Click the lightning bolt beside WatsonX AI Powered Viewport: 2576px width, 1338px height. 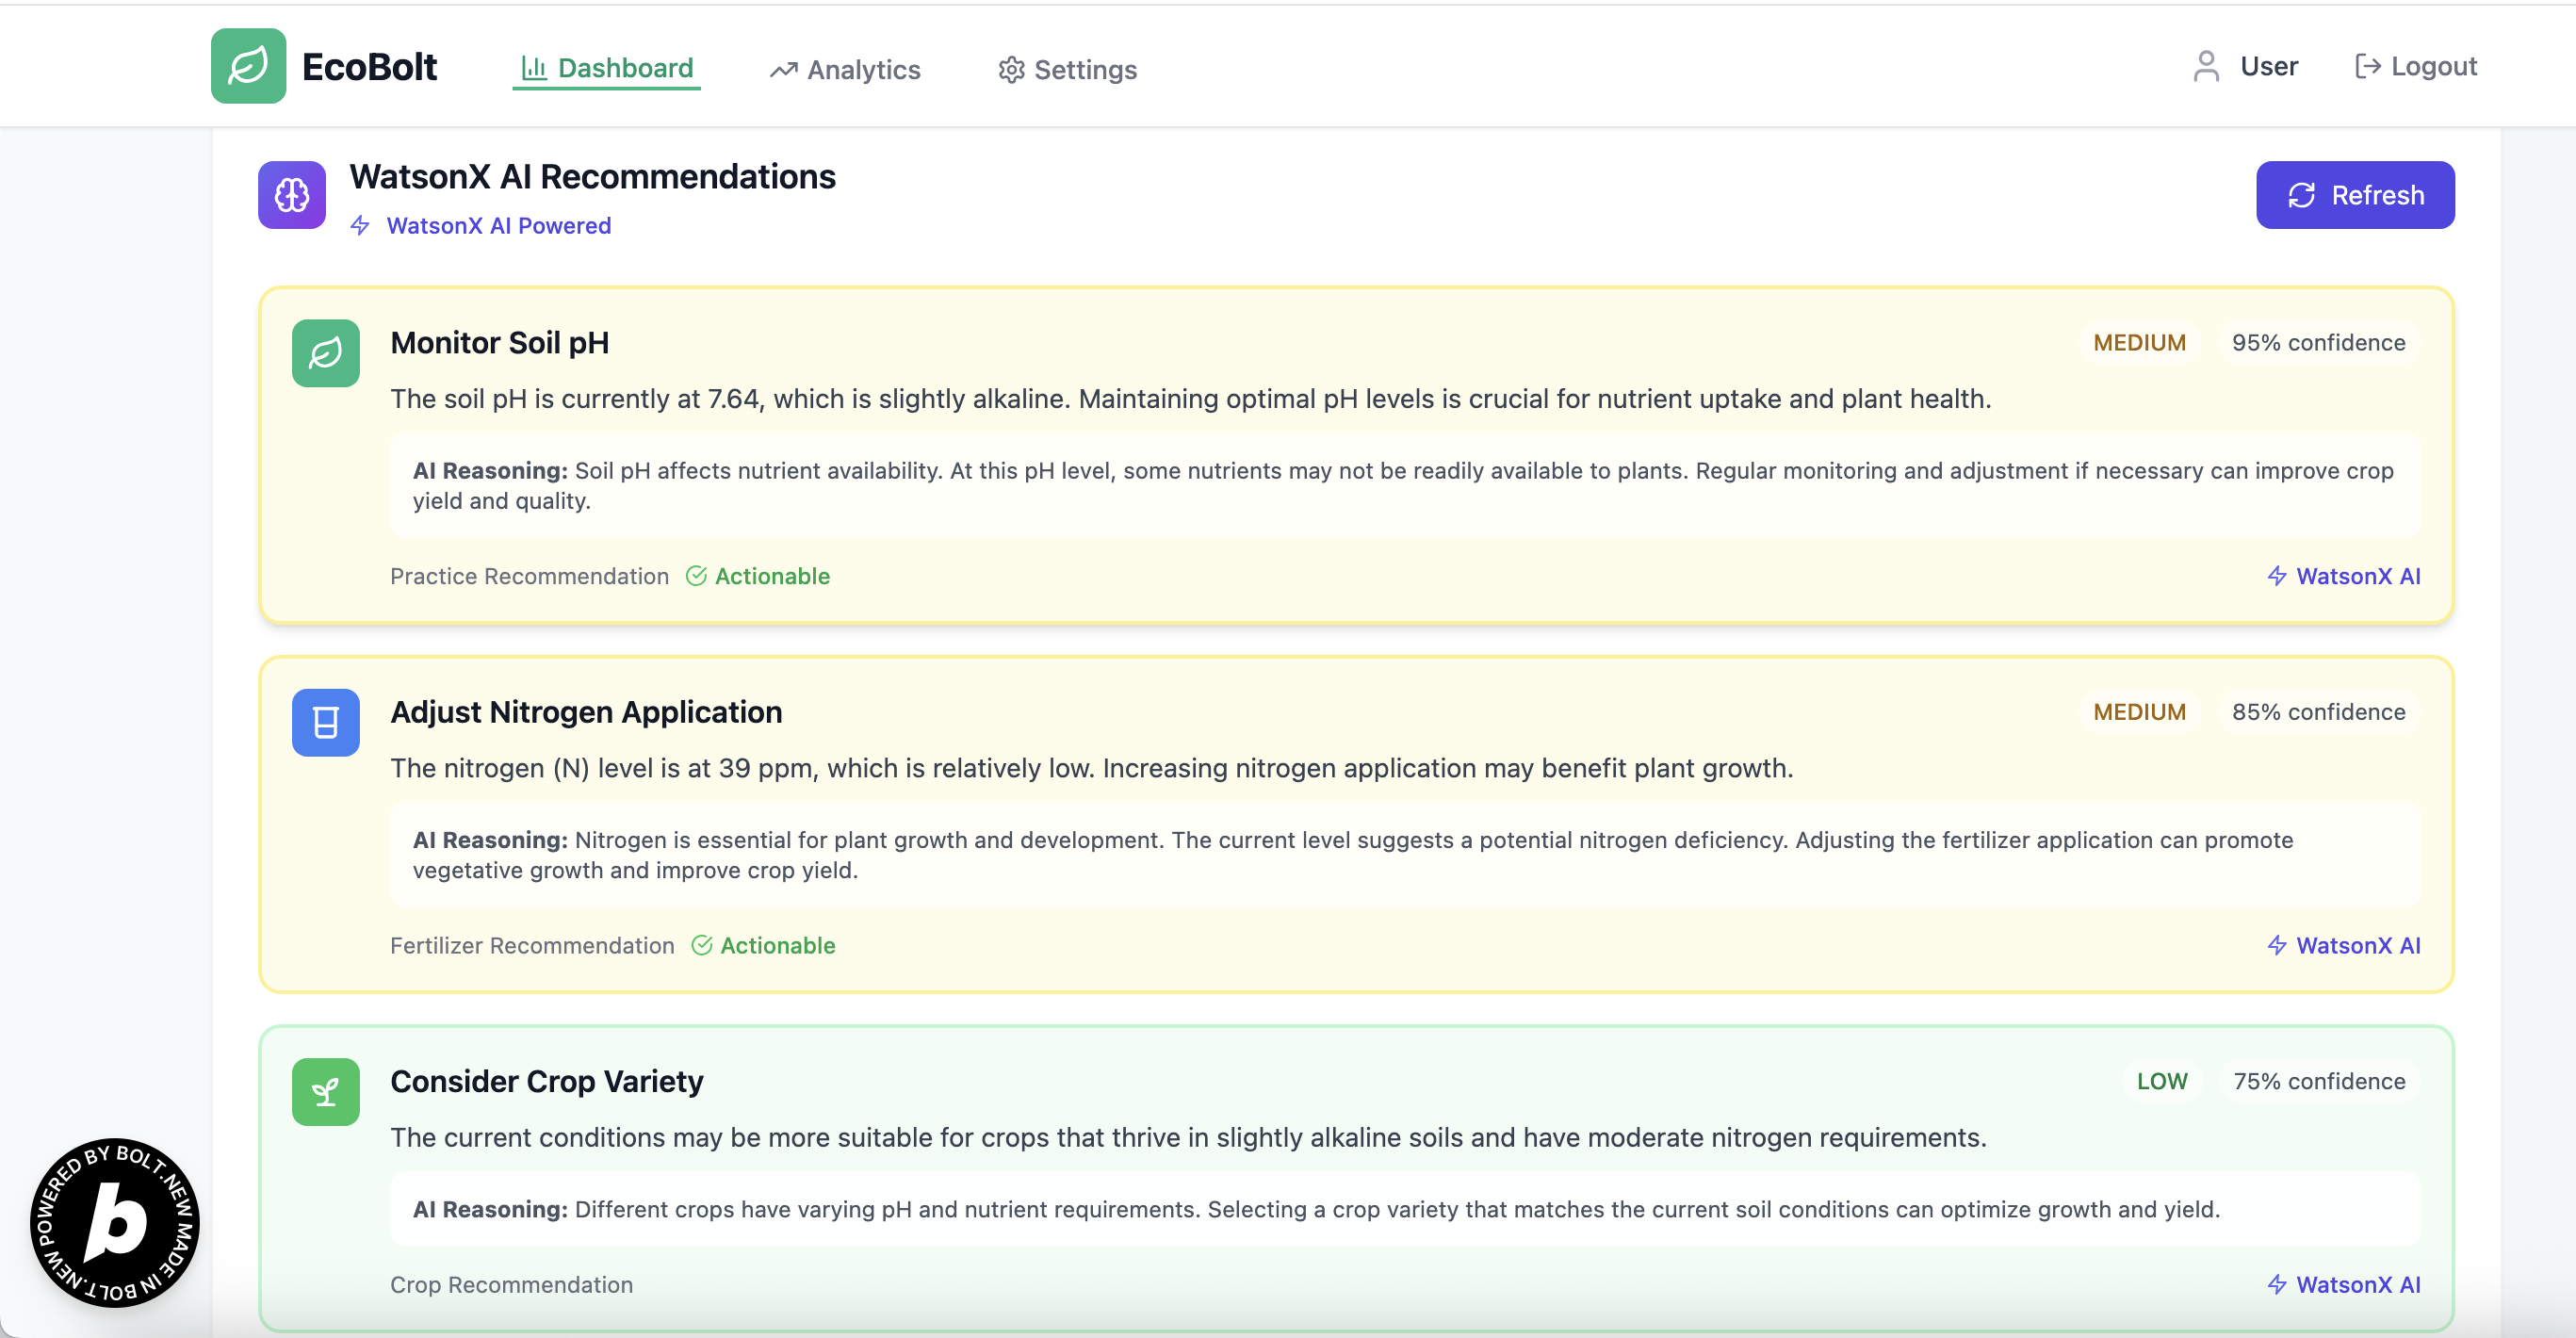coord(361,226)
